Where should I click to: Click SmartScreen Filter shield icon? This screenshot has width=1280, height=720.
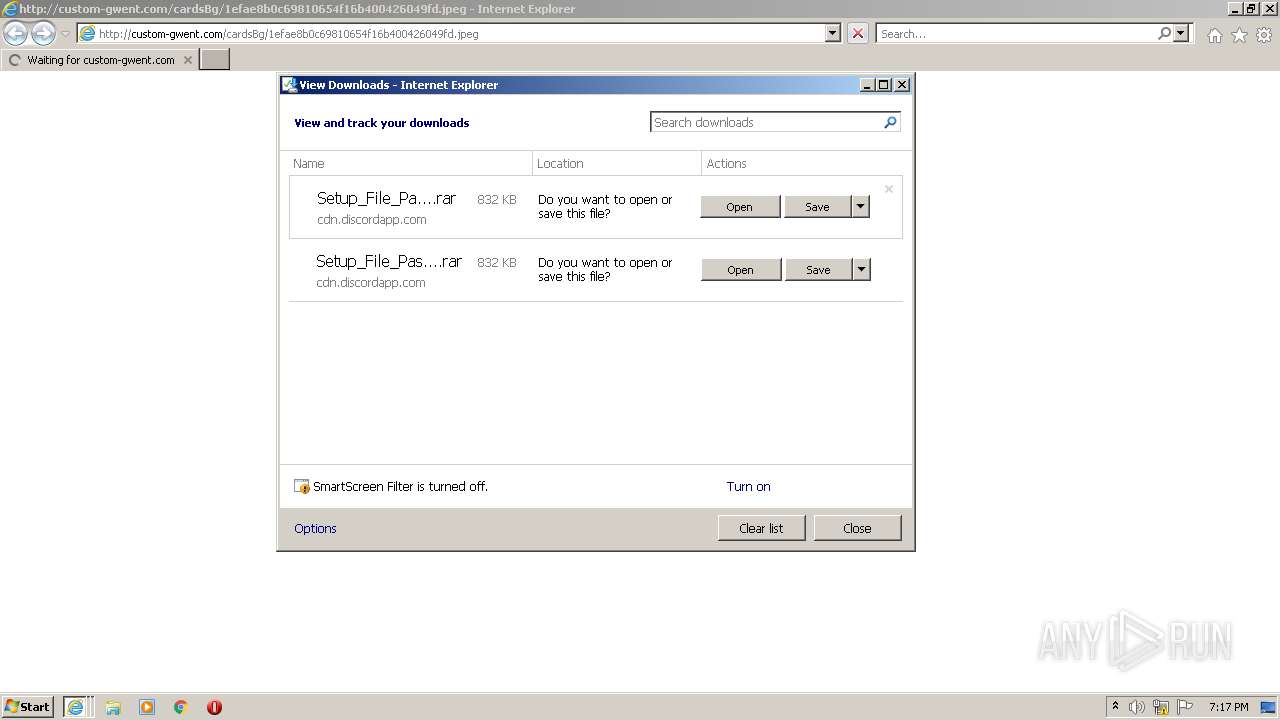click(302, 487)
